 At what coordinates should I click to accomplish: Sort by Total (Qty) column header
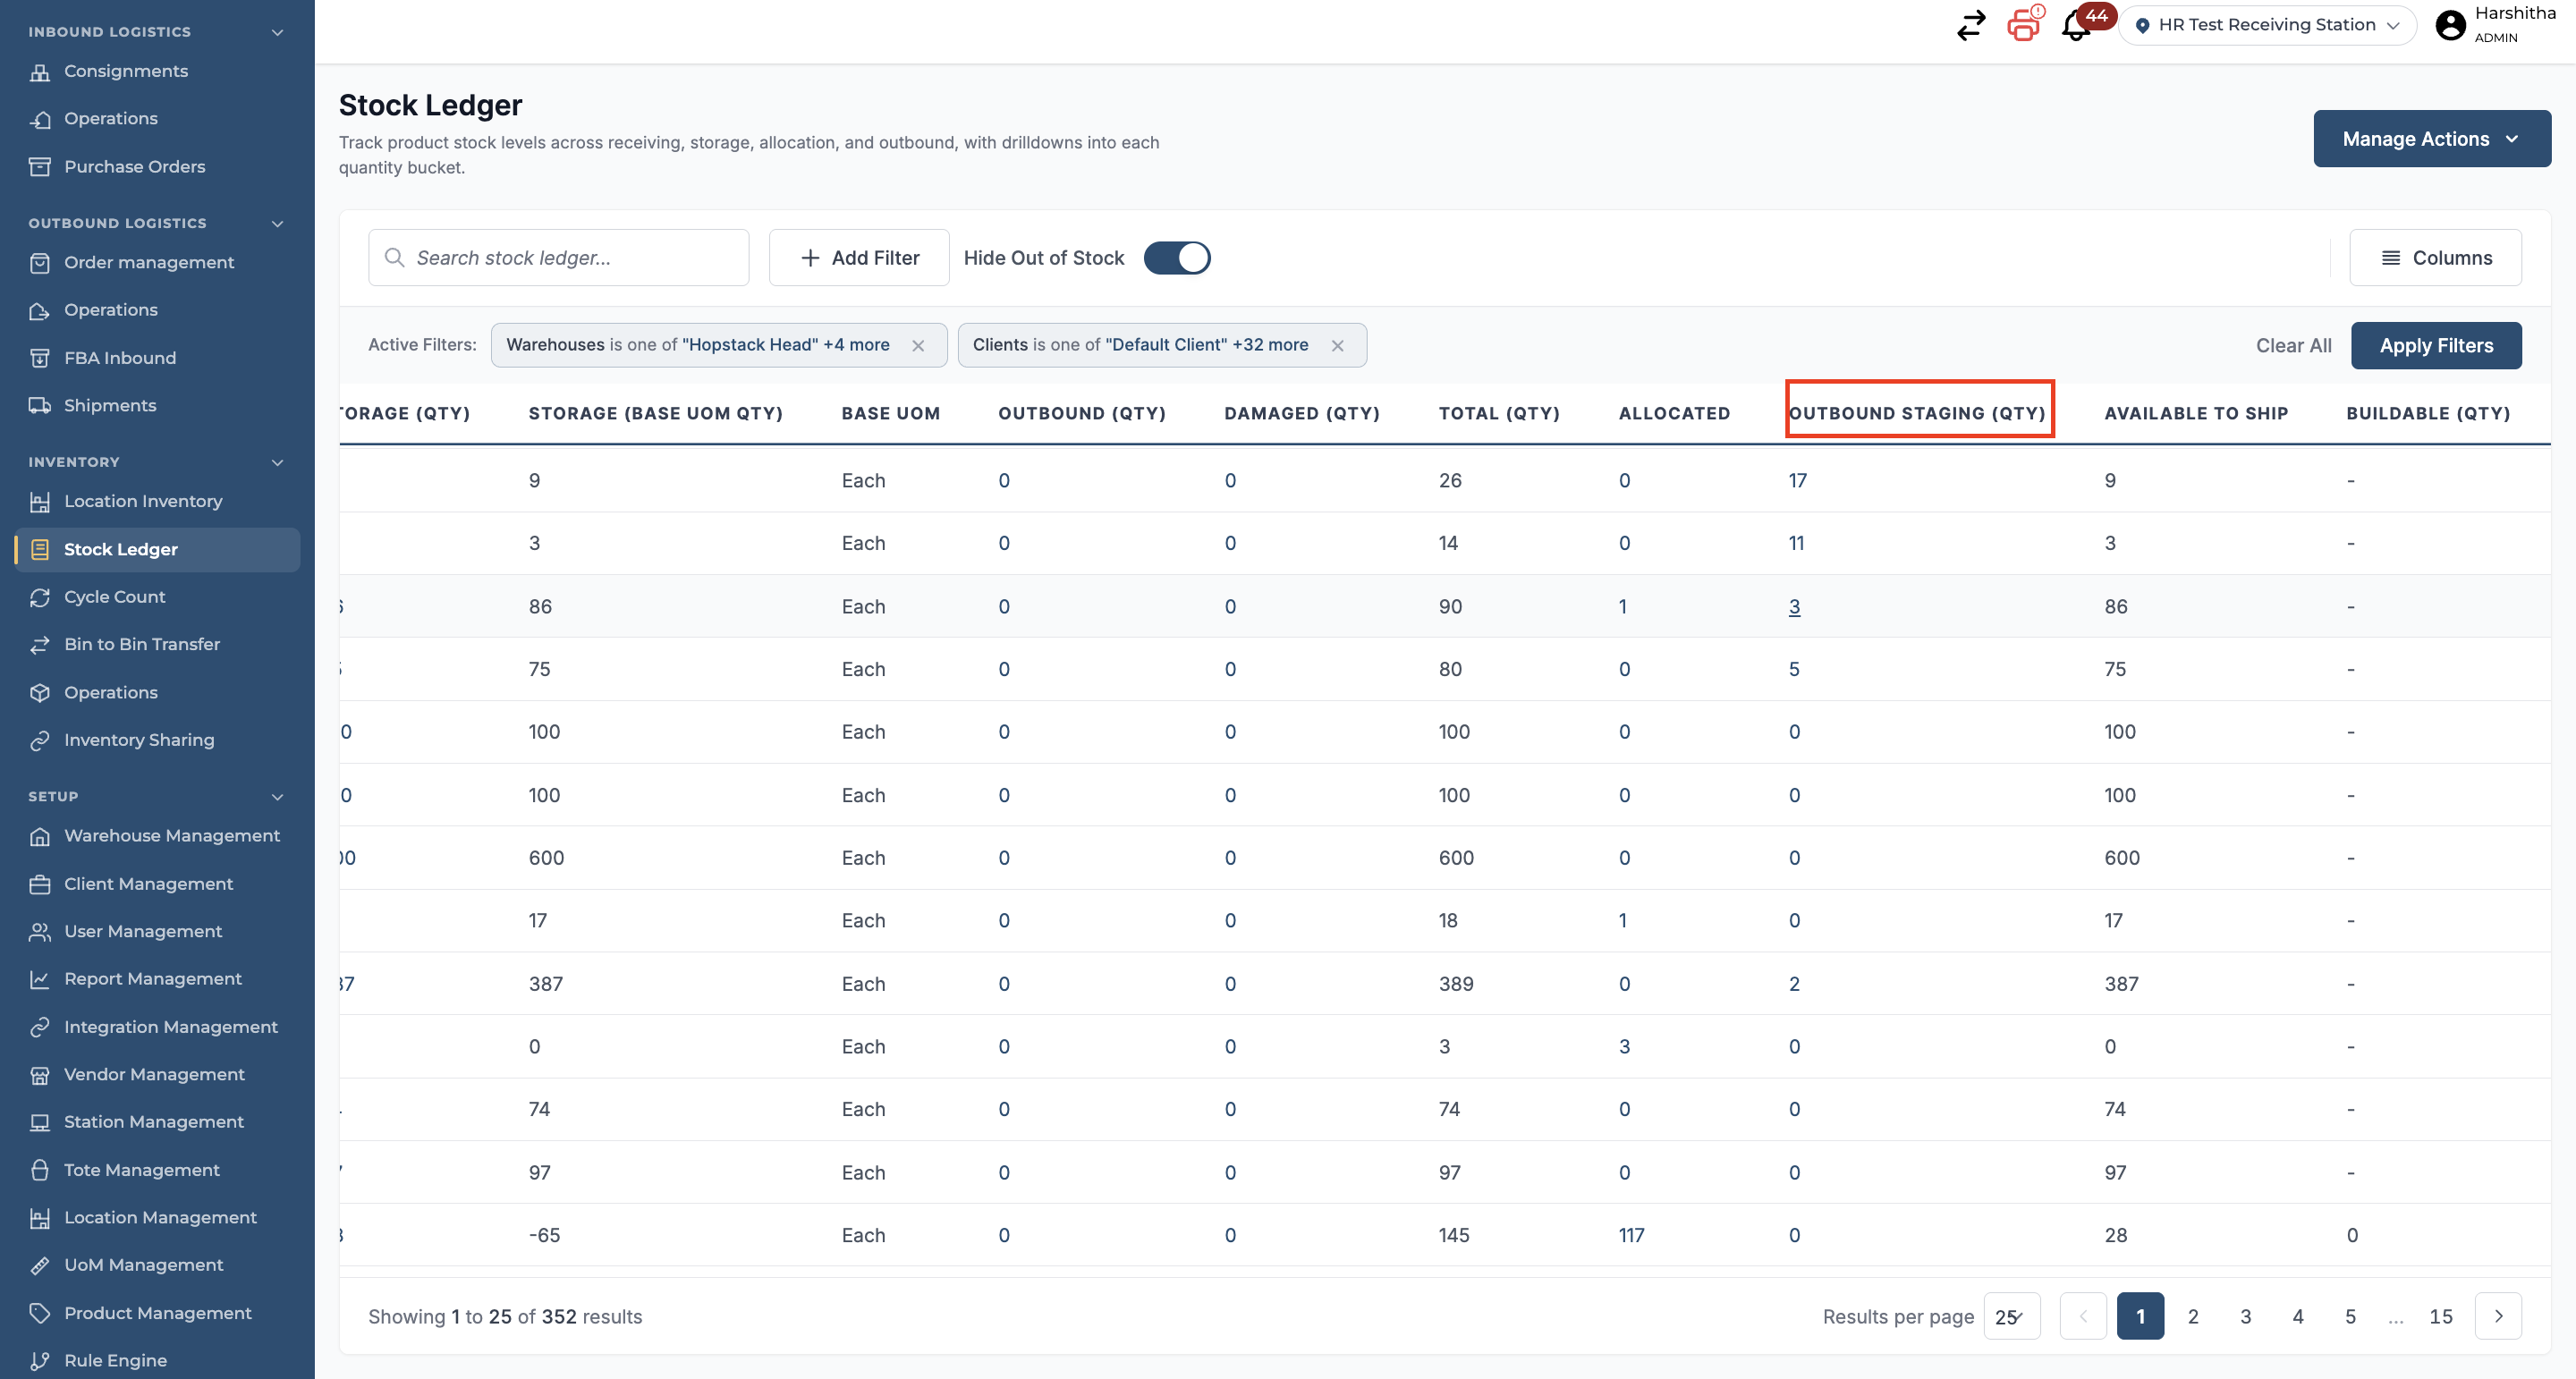[1499, 413]
